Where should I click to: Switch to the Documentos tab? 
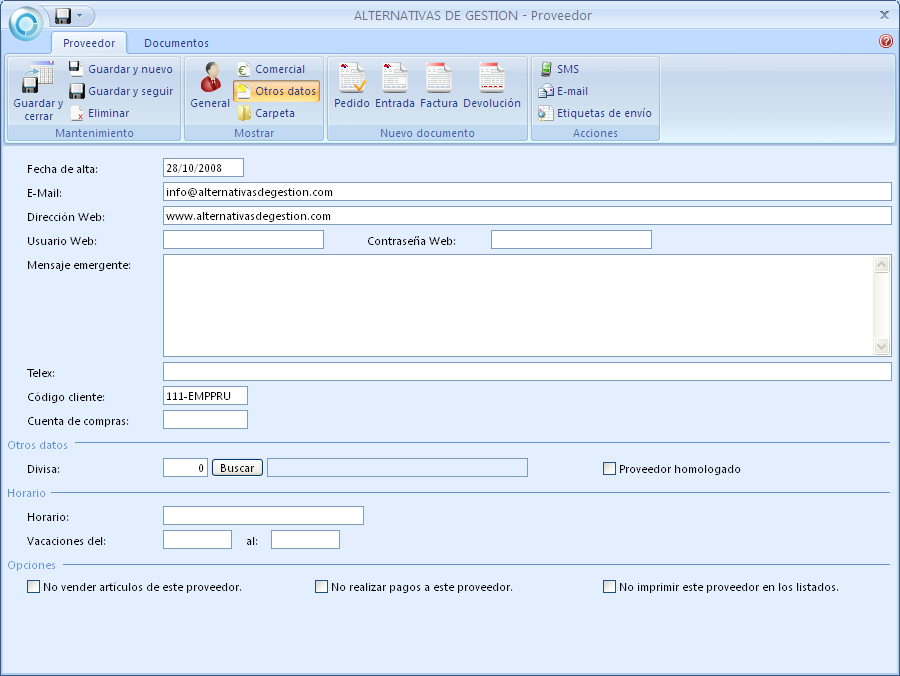tap(176, 43)
